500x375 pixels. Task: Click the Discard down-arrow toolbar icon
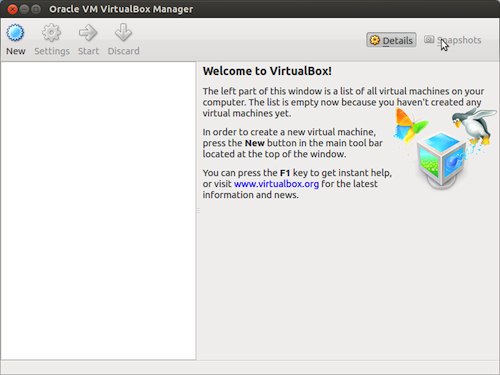click(123, 33)
